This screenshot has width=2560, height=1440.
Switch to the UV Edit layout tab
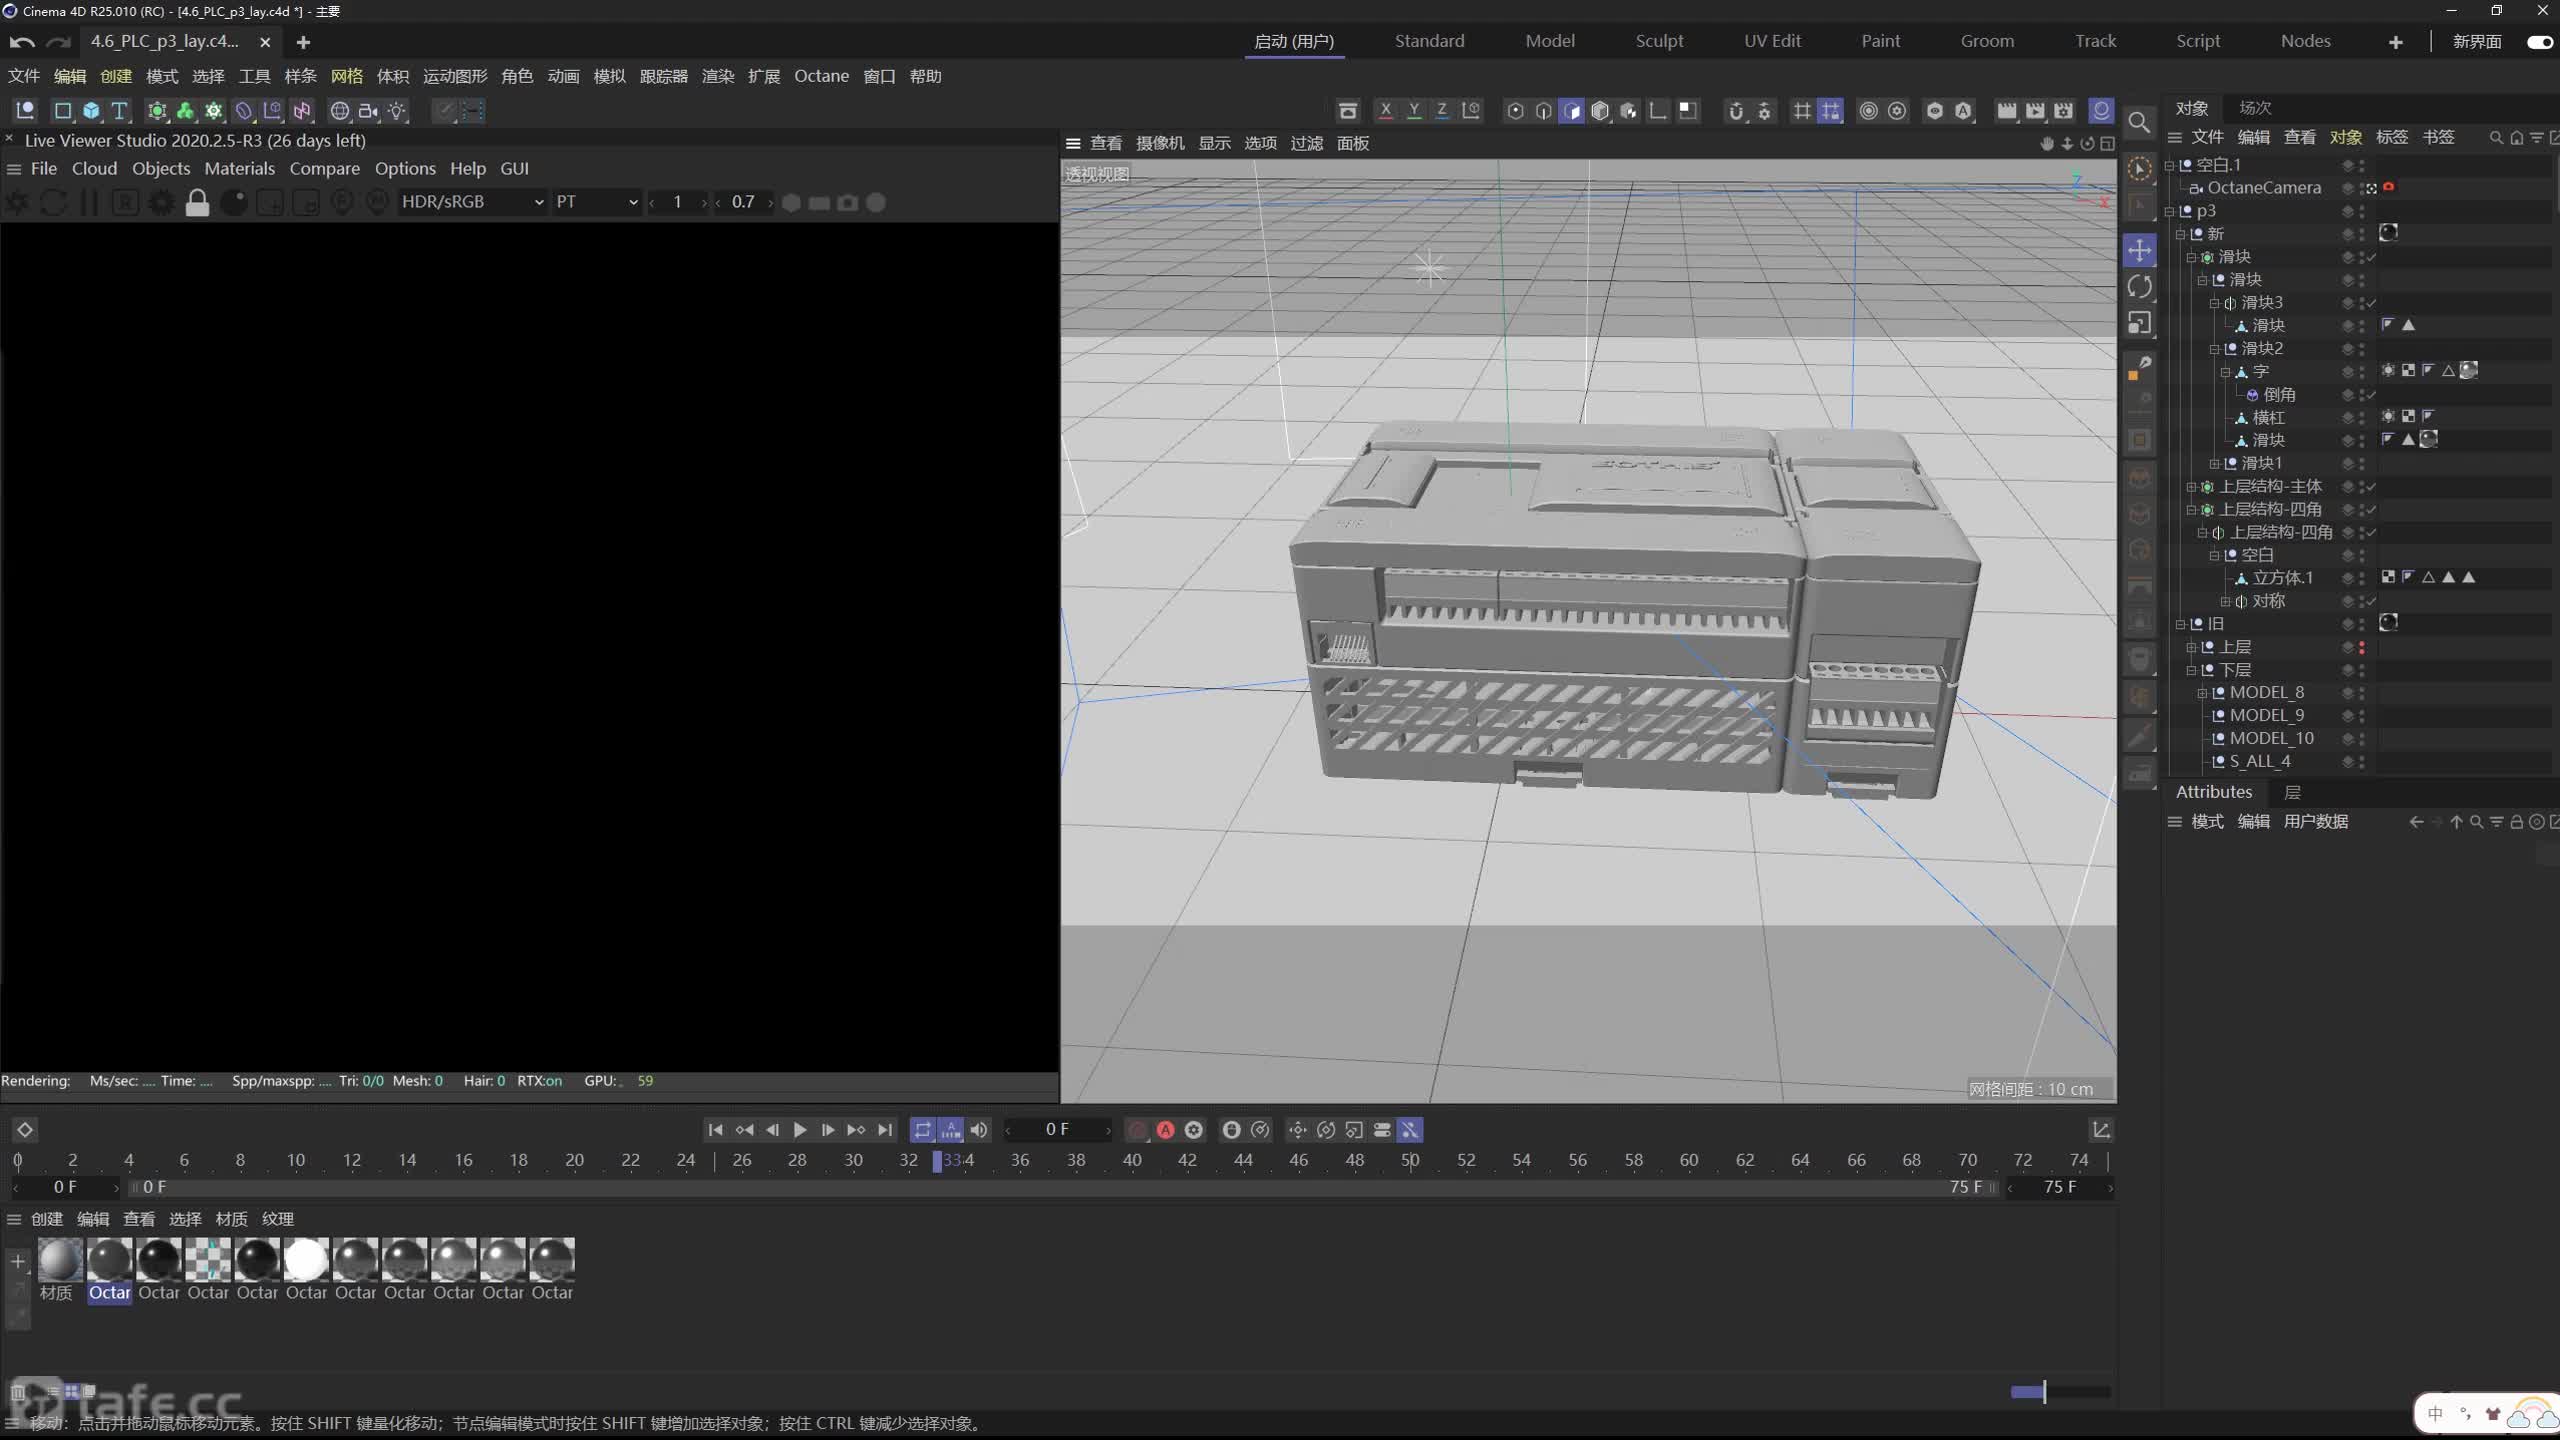coord(1772,41)
